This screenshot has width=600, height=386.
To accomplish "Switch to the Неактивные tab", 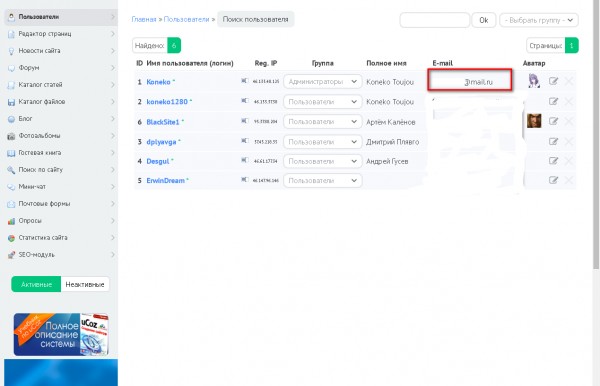I will [85, 284].
